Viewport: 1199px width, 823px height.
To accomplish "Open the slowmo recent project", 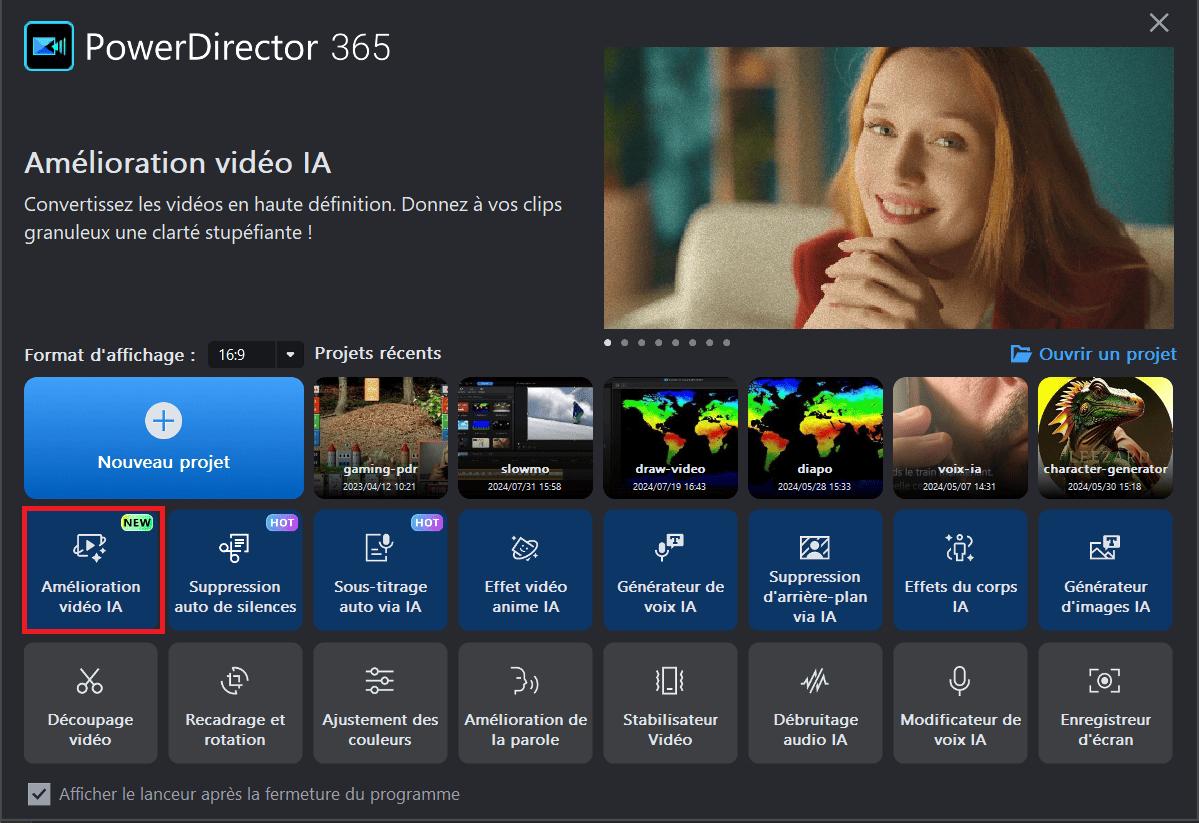I will (x=525, y=437).
